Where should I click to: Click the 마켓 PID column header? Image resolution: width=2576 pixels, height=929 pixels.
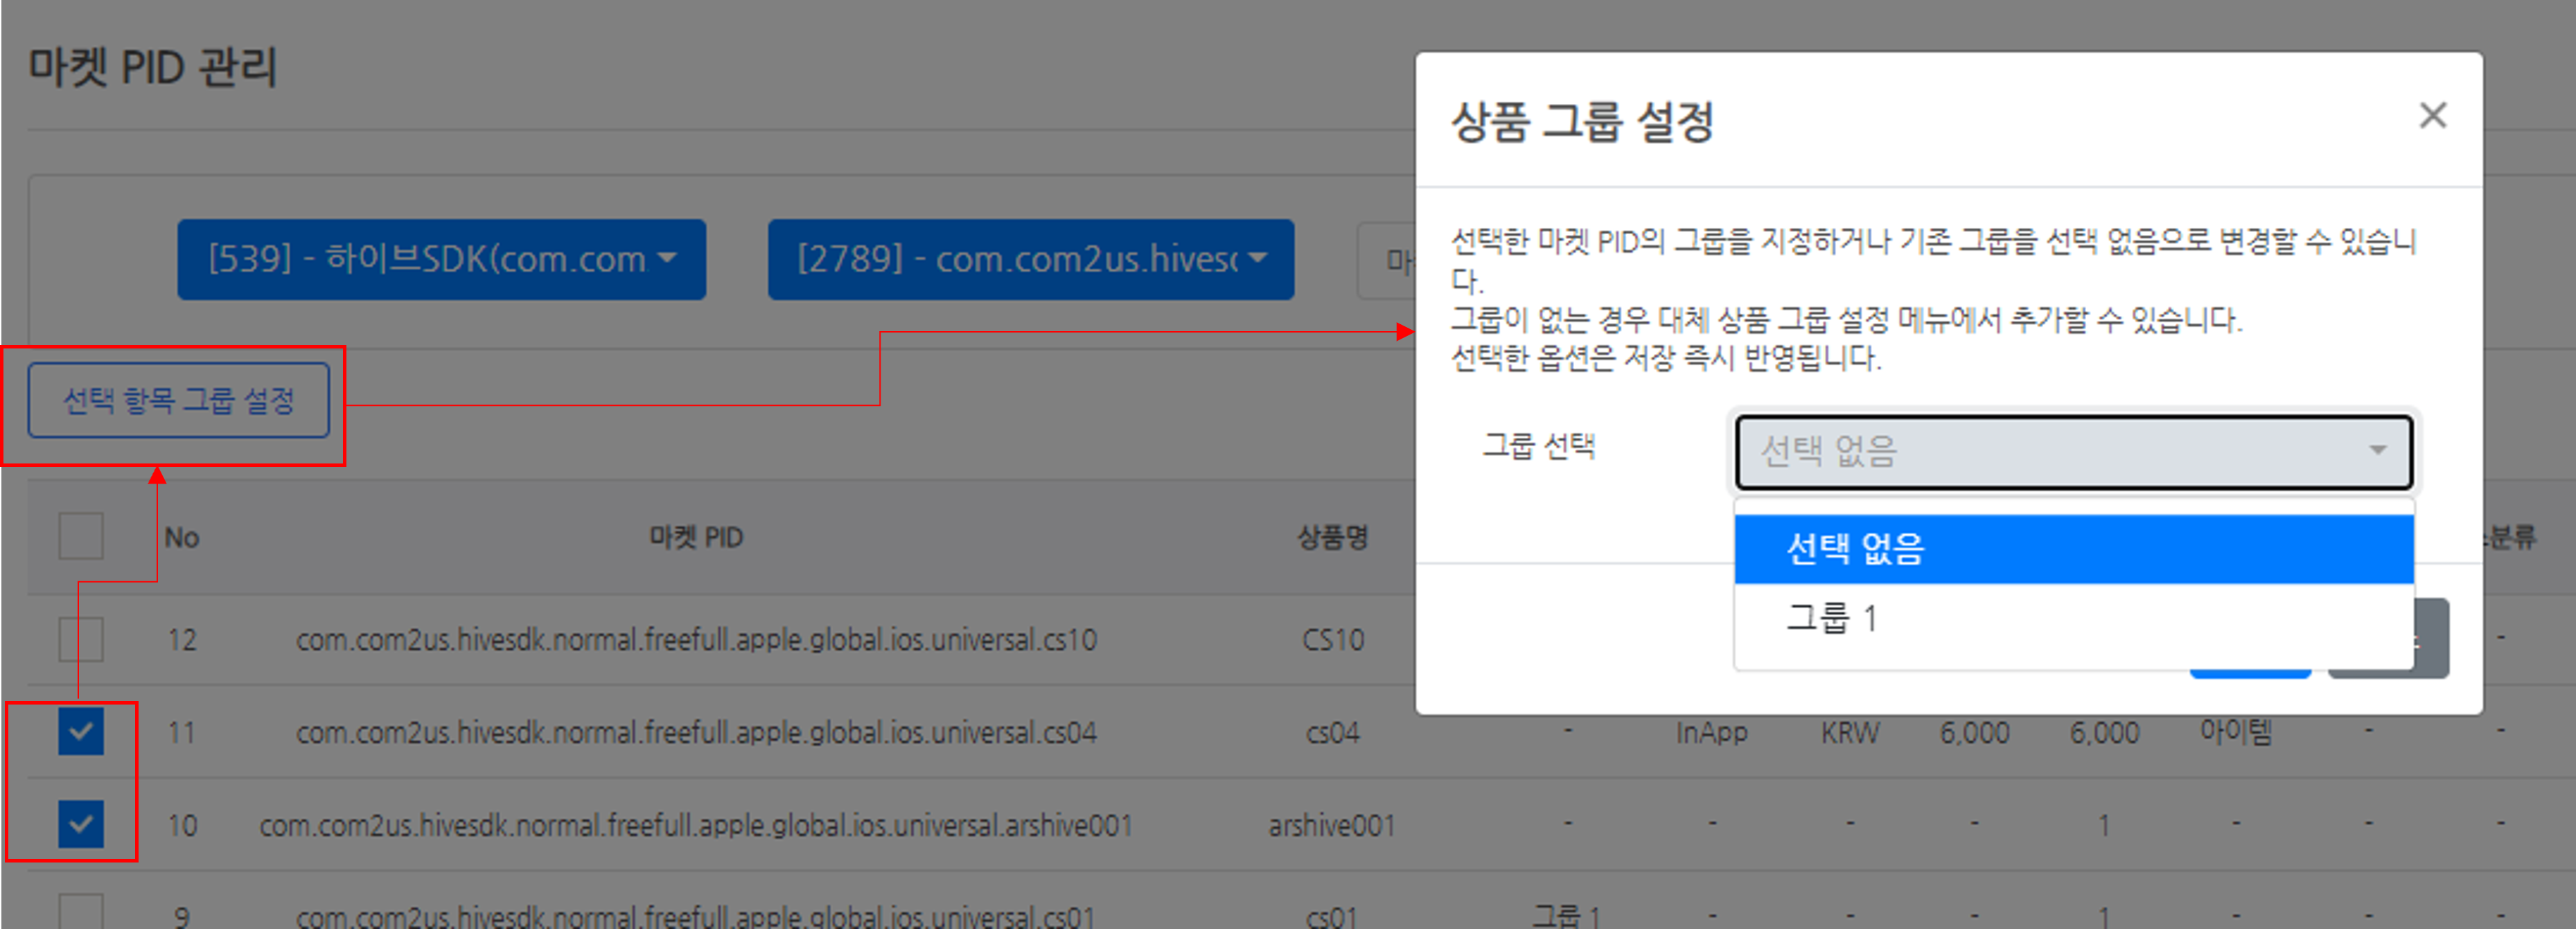[696, 538]
